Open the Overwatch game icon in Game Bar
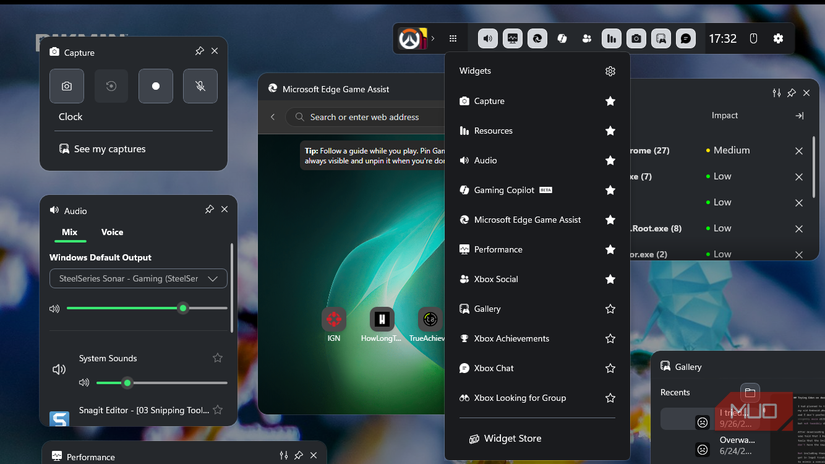The height and width of the screenshot is (464, 825). click(412, 38)
